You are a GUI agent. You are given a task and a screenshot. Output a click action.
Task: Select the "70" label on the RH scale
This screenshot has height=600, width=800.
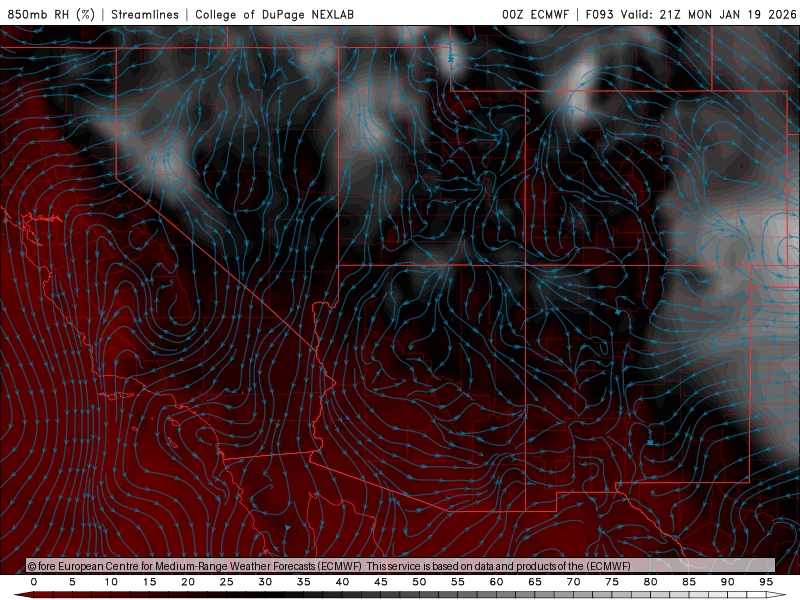[x=573, y=582]
